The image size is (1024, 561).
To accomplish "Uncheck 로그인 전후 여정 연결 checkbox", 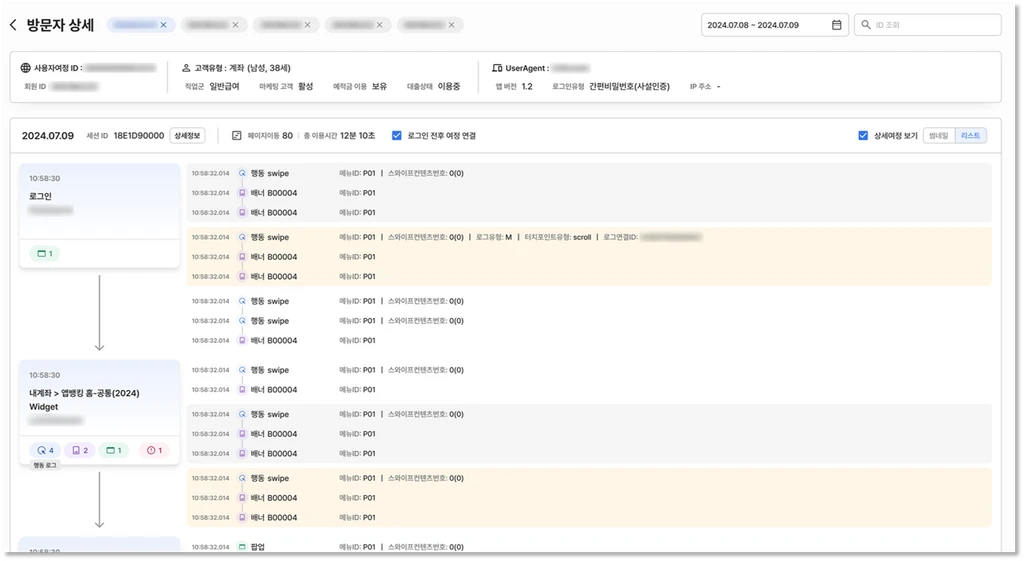I will click(x=397, y=135).
